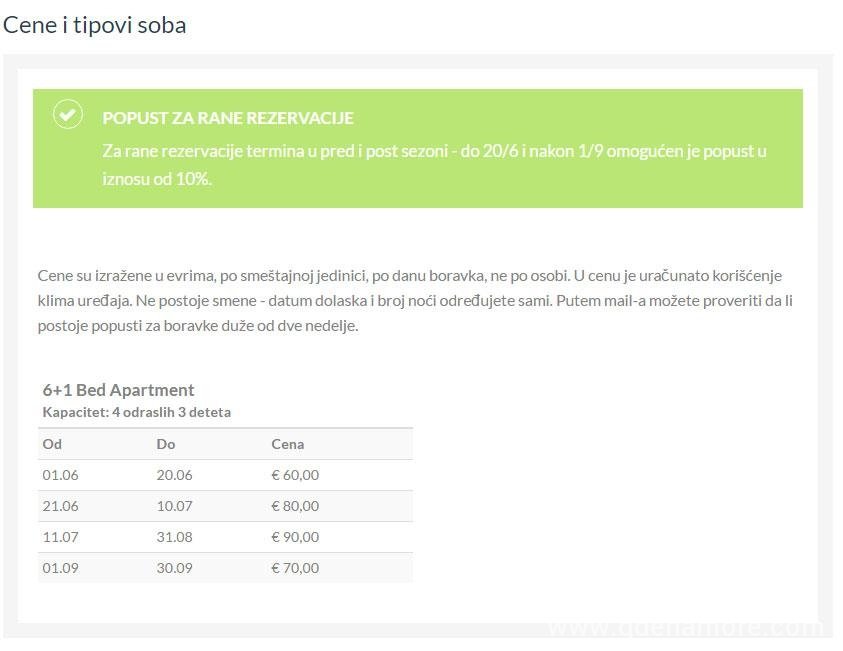Click the 'Cena' column header

click(x=287, y=444)
